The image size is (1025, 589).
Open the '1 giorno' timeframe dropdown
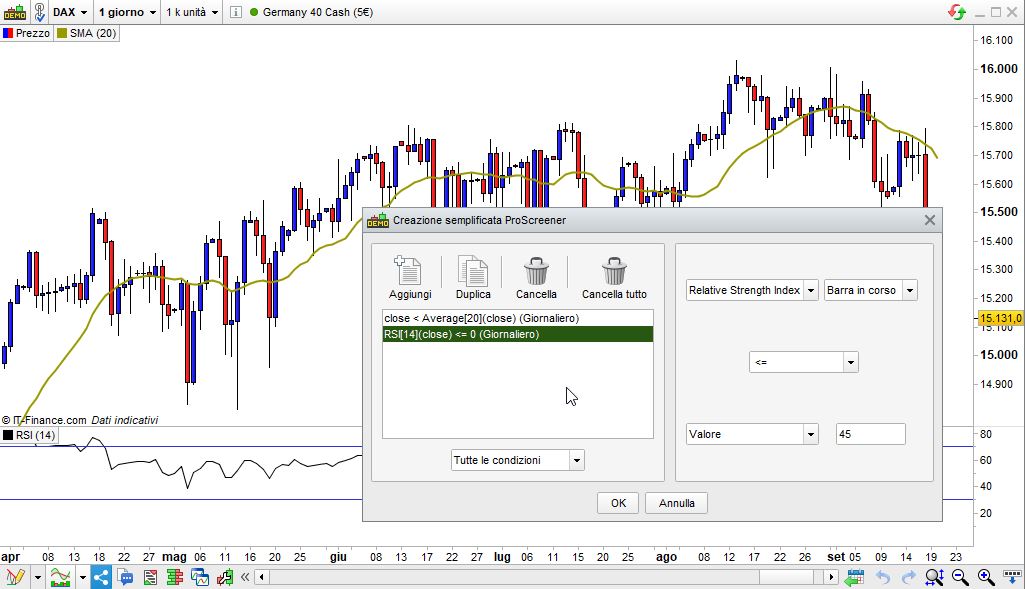pyautogui.click(x=127, y=12)
